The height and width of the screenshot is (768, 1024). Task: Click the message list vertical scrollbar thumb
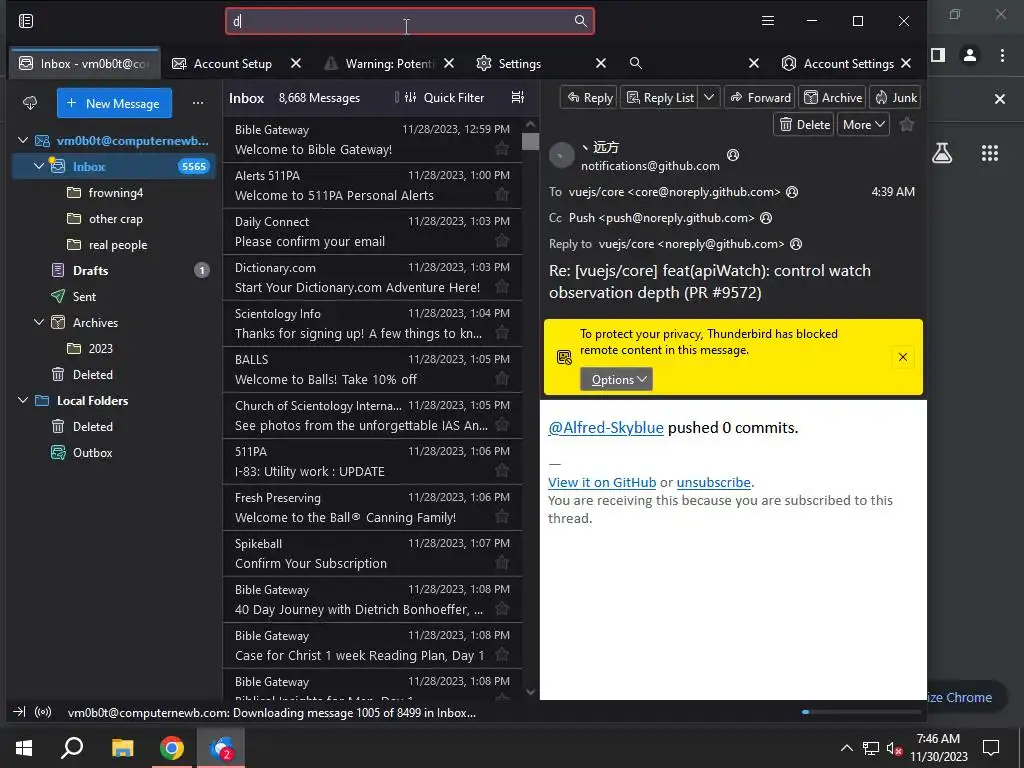[530, 141]
